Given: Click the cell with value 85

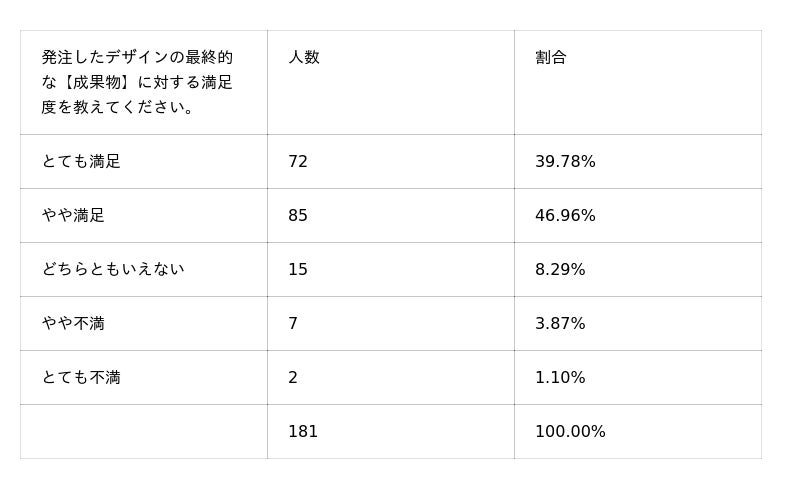Looking at the screenshot, I should pos(298,216).
